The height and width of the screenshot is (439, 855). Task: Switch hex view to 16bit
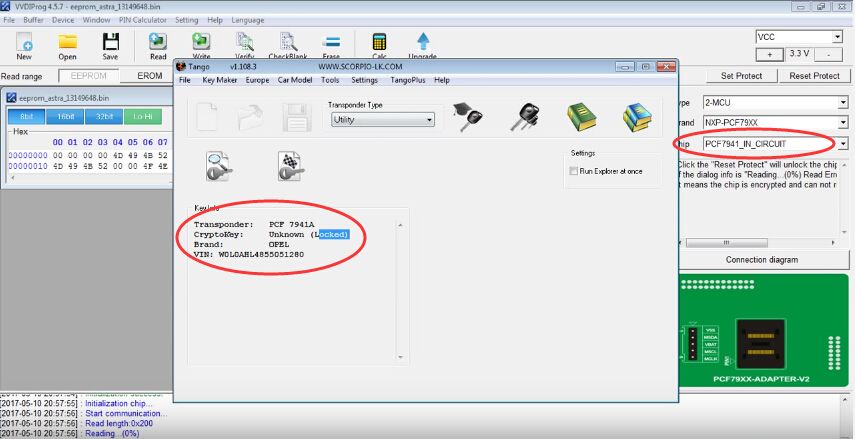pos(65,117)
